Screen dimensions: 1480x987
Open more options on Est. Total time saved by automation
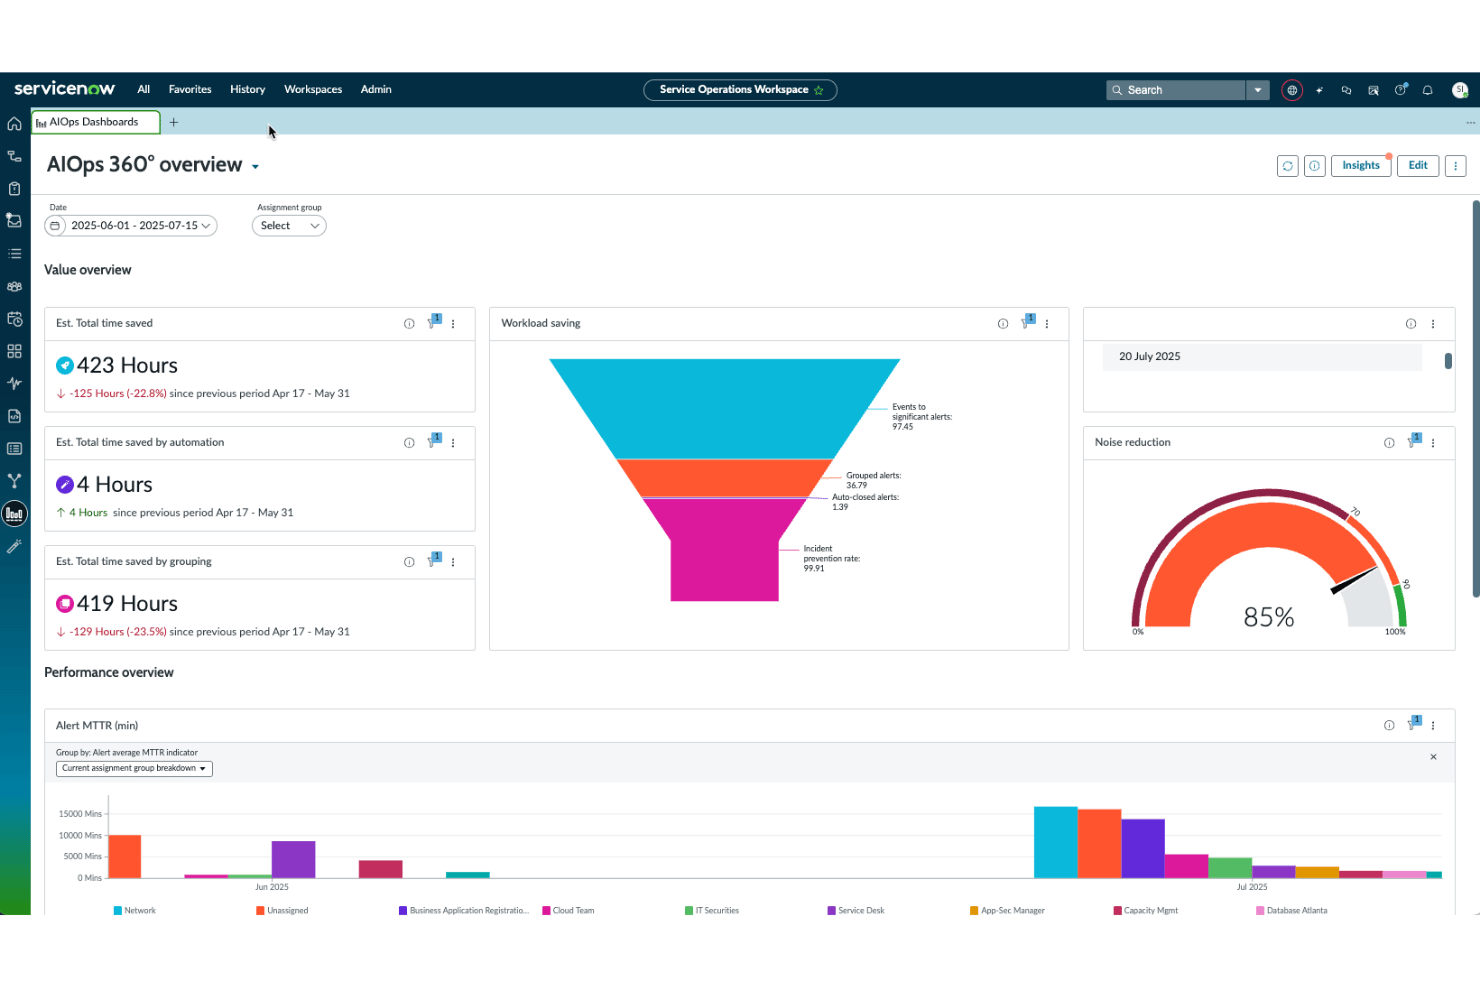[x=453, y=443]
